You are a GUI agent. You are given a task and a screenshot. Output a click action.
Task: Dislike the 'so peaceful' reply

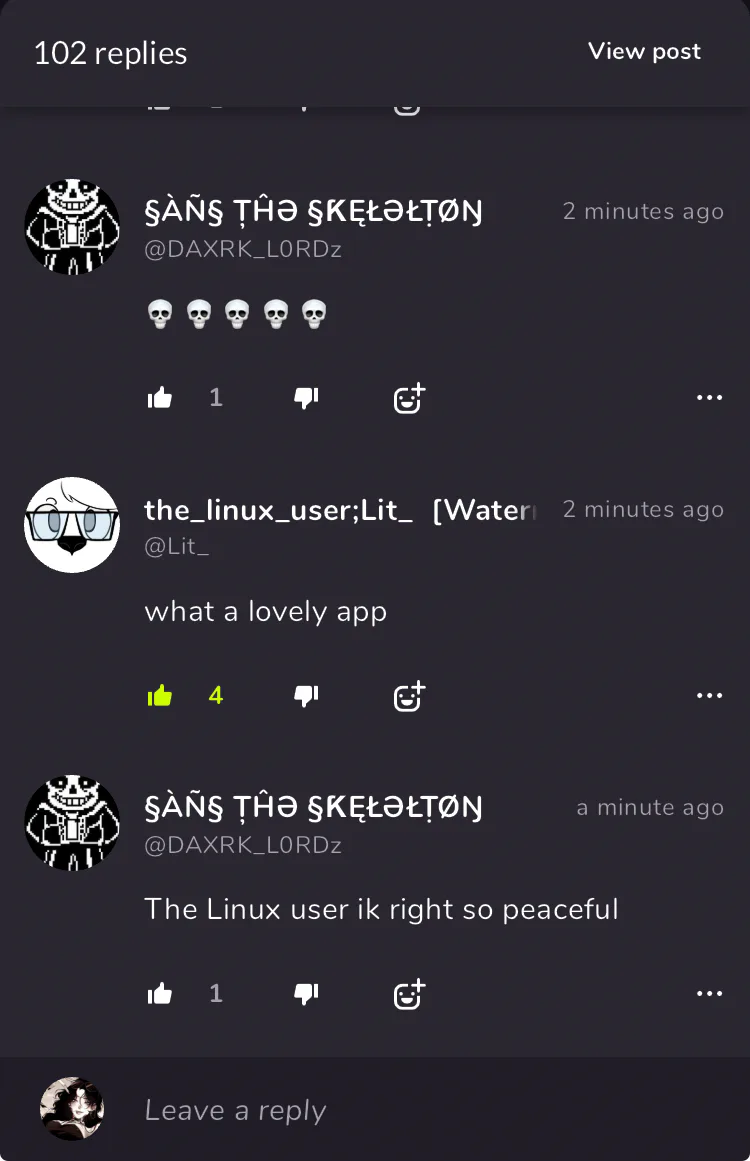(306, 994)
